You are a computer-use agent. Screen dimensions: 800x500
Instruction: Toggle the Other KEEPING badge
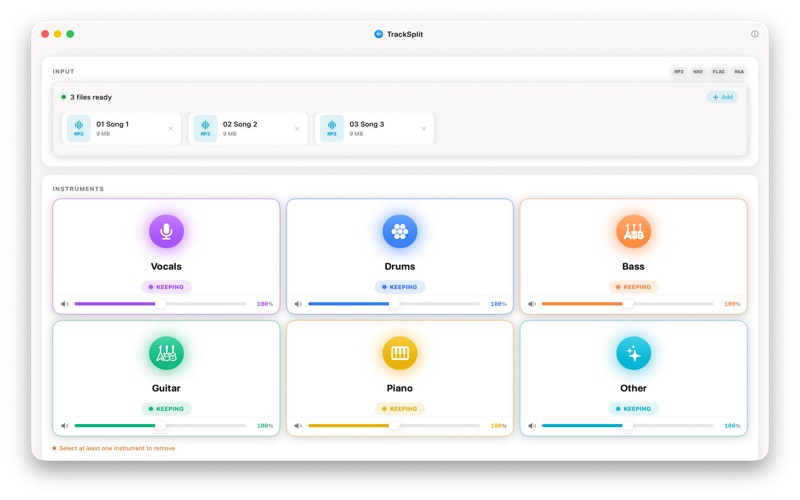633,409
